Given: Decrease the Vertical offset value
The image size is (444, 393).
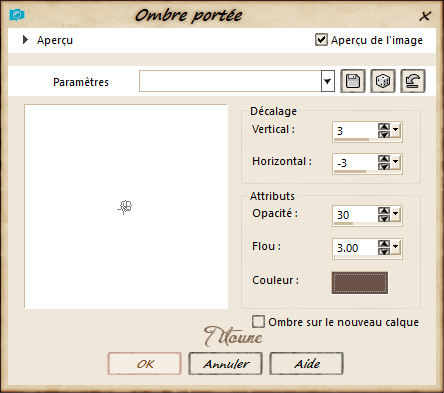Looking at the screenshot, I should (384, 134).
